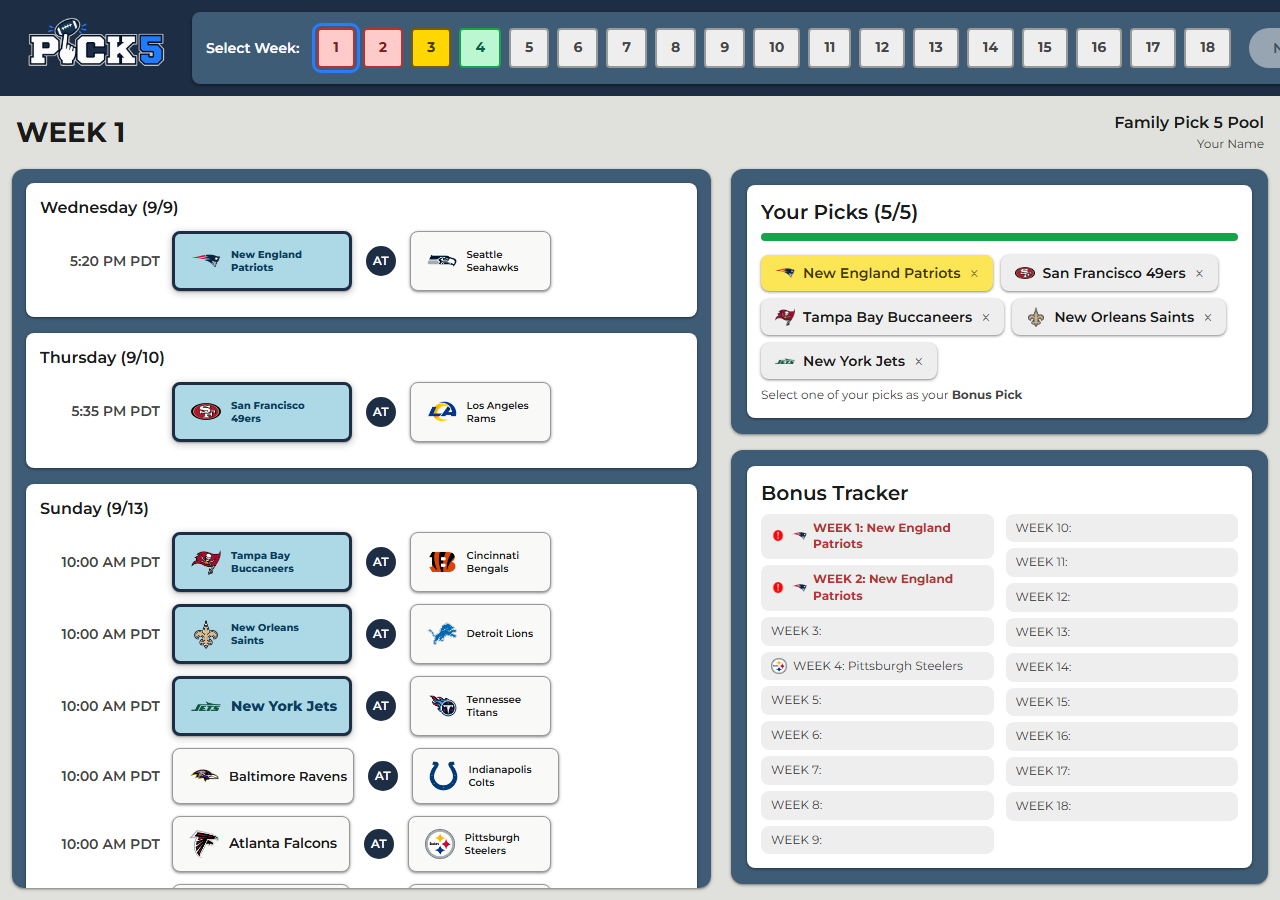The width and height of the screenshot is (1280, 900).
Task: Go to Week 9
Action: pos(724,48)
